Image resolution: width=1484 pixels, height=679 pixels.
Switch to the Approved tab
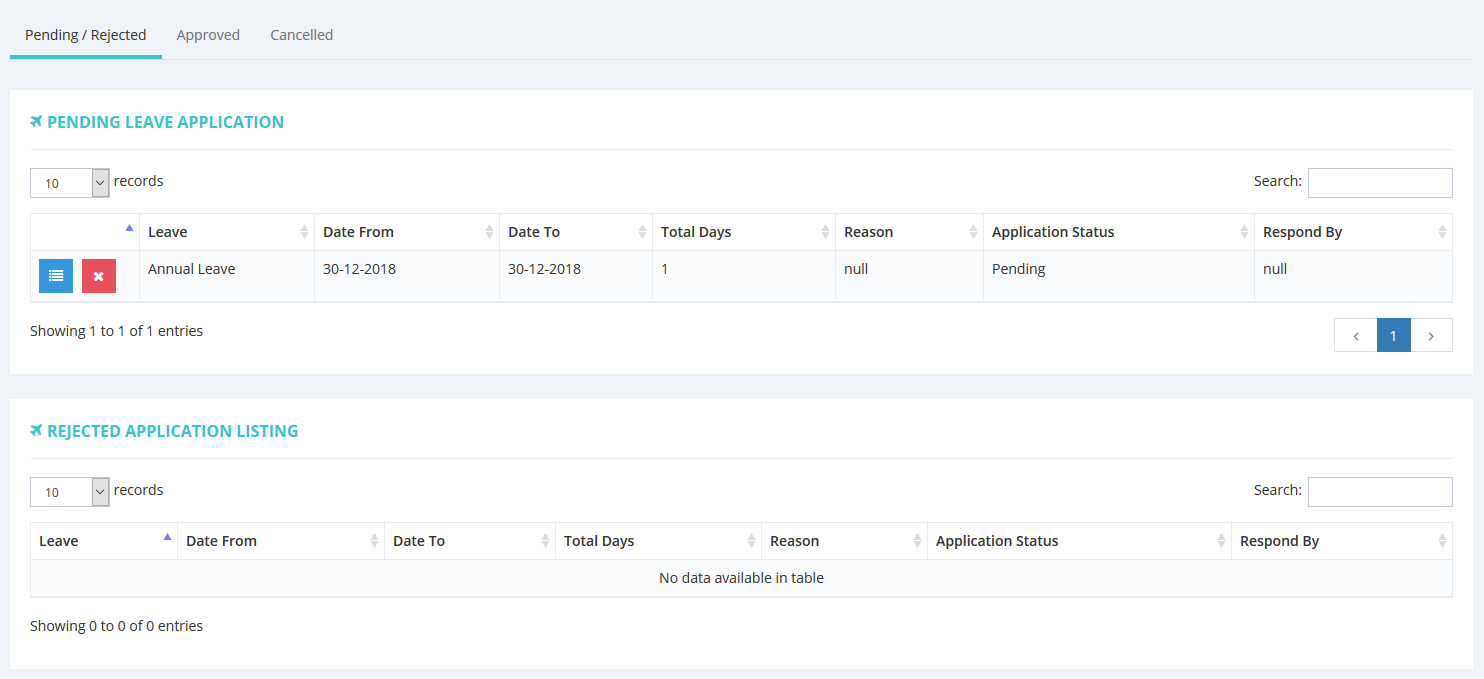pos(208,35)
